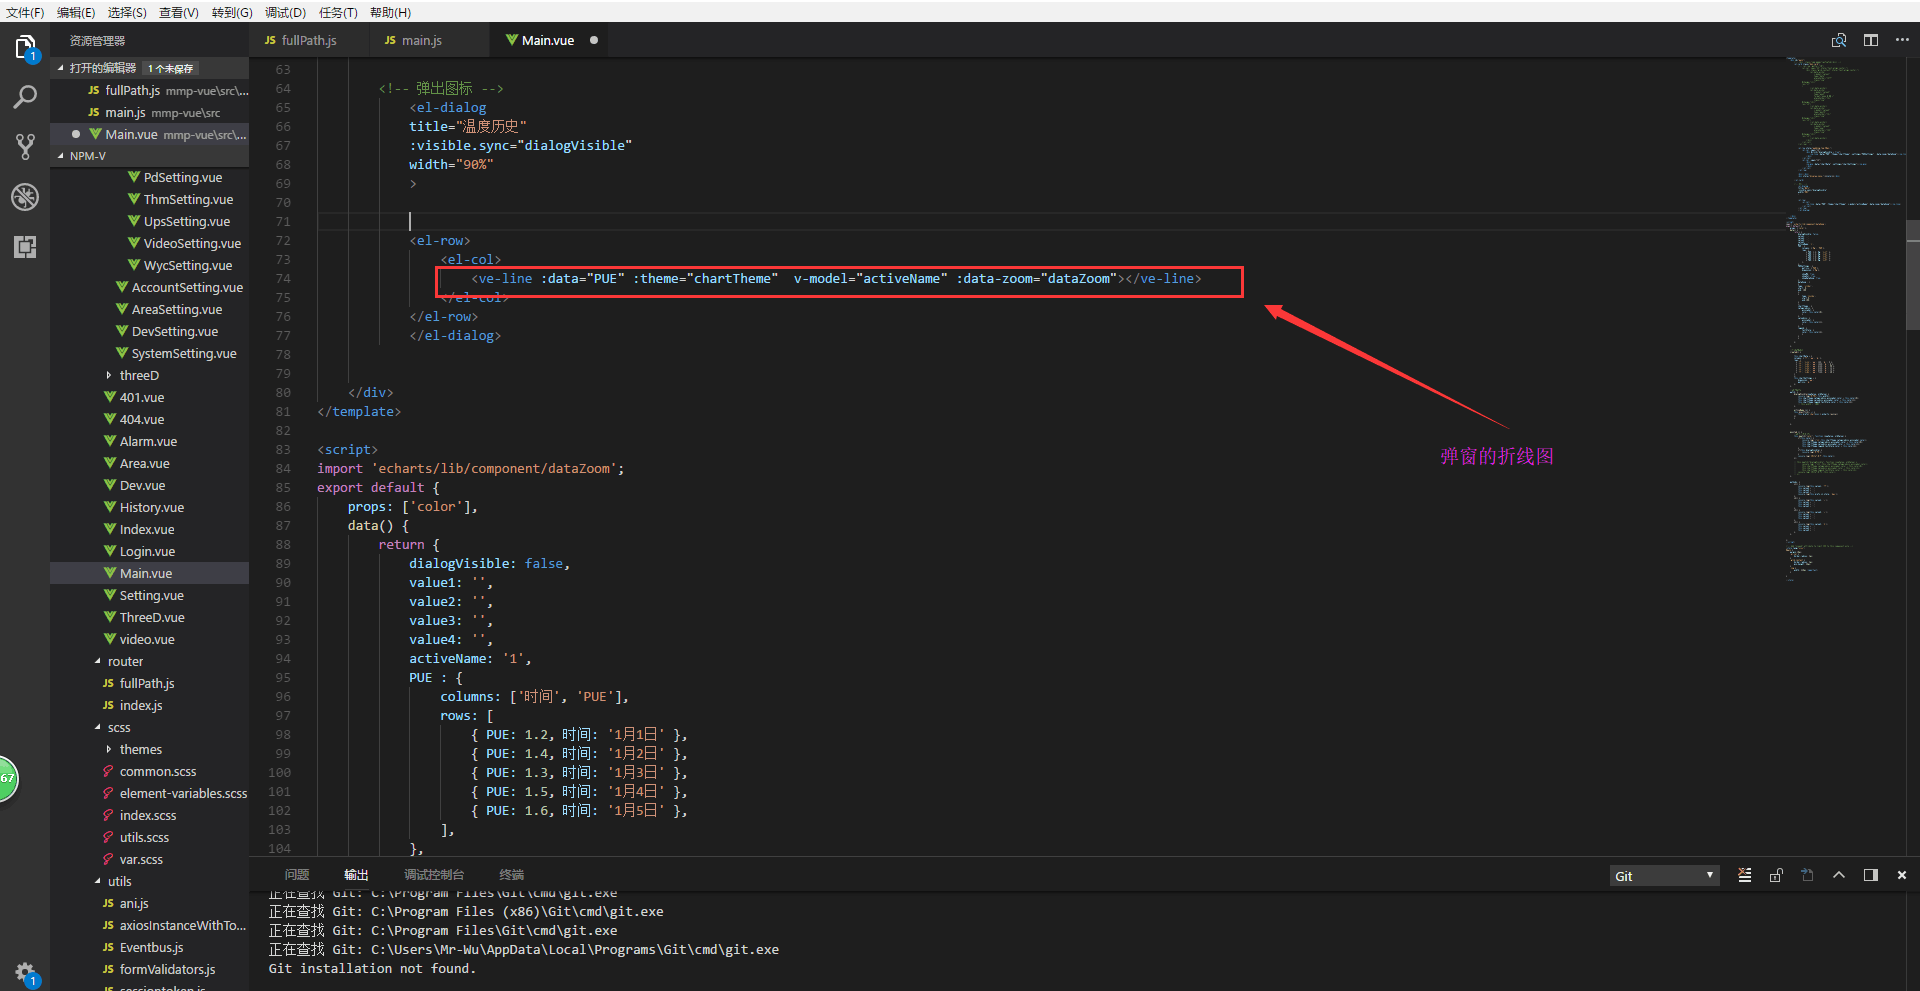Screen dimensions: 1920x991
Task: Collapse the open editors section
Action: 61,68
